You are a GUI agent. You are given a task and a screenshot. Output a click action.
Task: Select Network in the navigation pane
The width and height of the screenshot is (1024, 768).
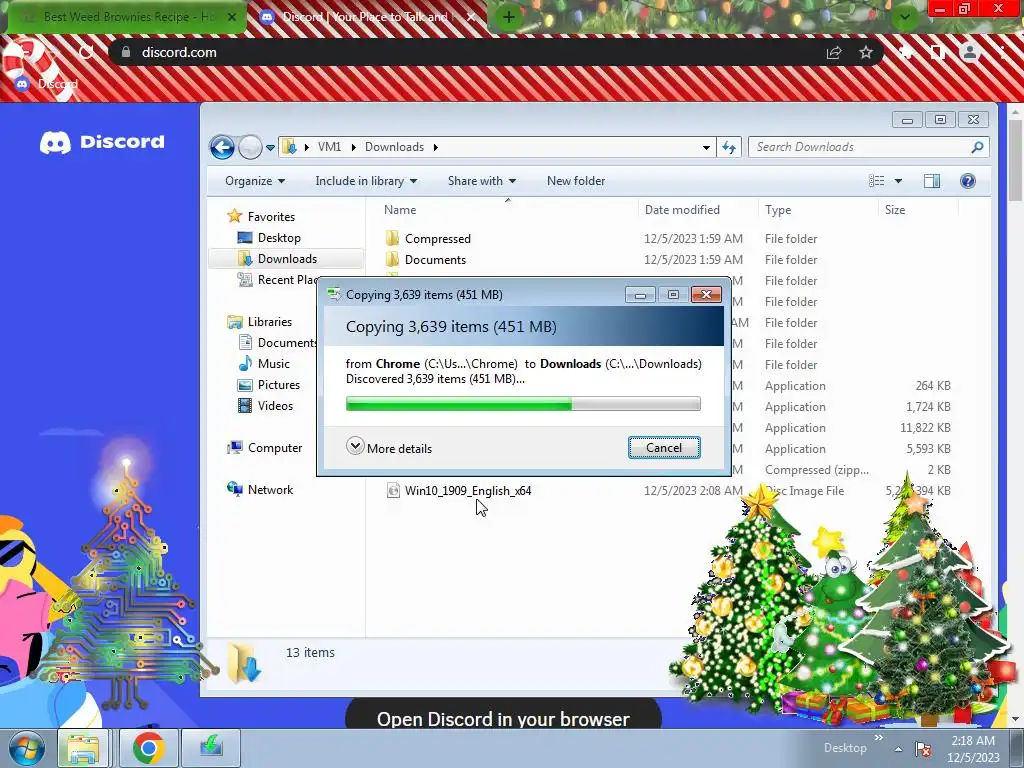(x=270, y=489)
